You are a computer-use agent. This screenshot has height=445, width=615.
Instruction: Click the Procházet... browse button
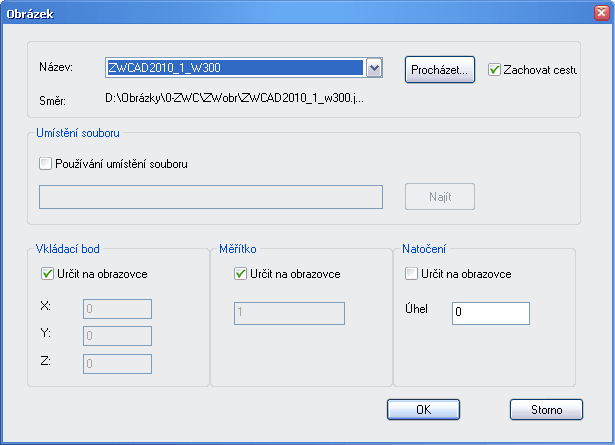click(440, 69)
